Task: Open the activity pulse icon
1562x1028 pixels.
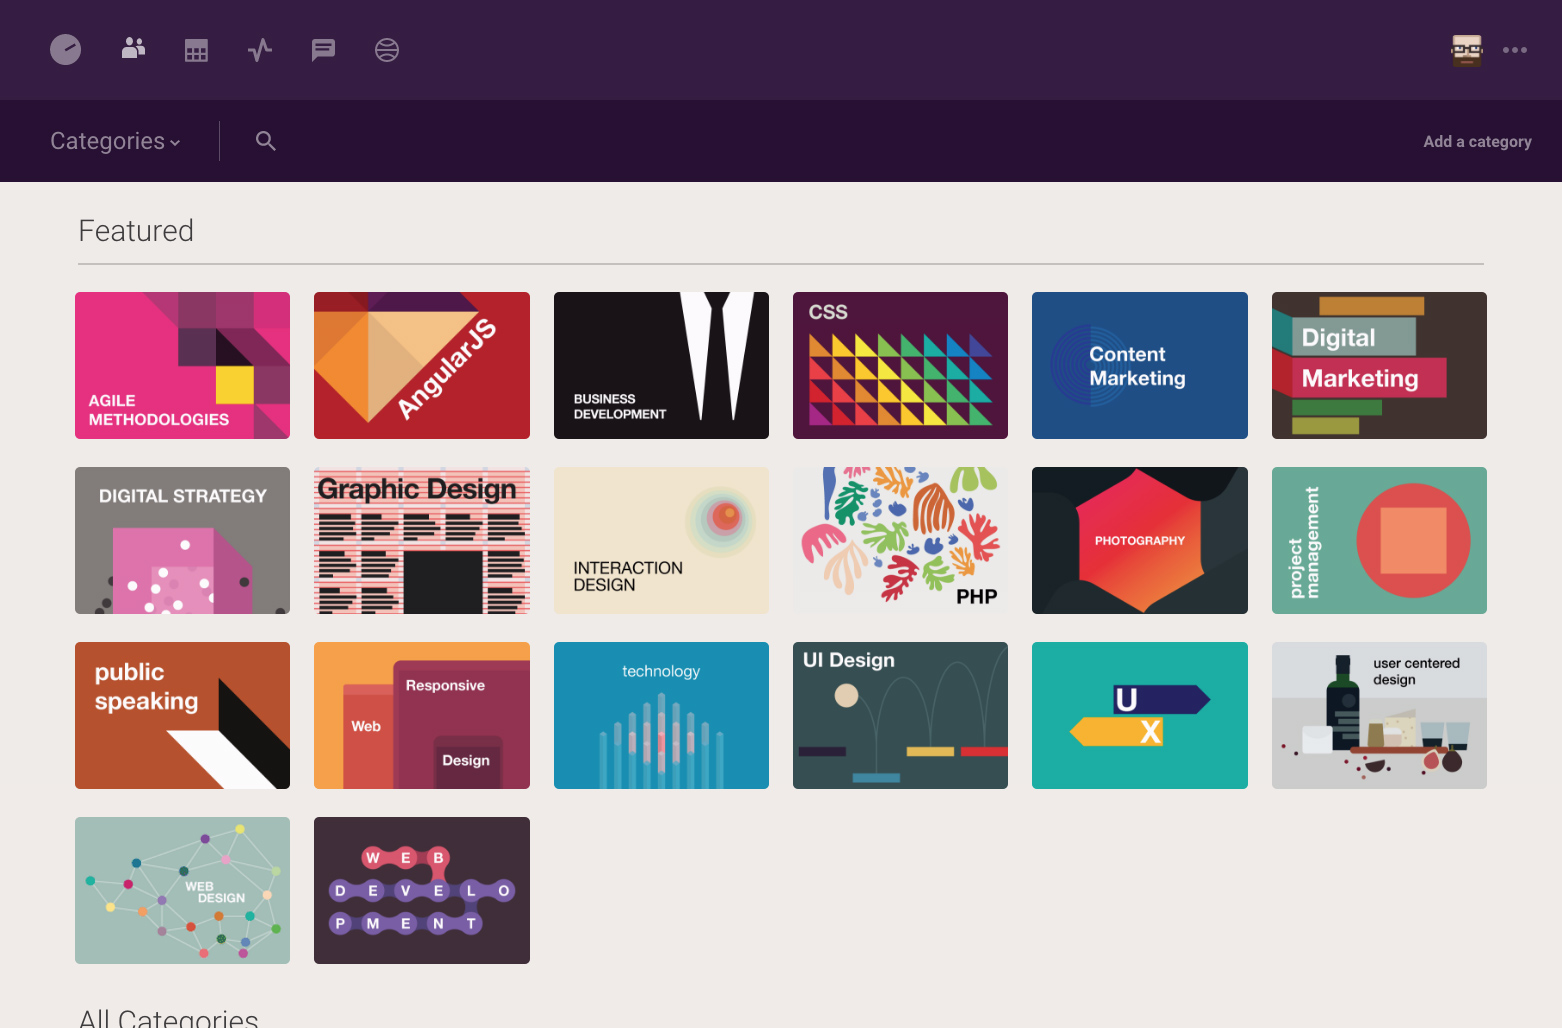Action: [260, 50]
